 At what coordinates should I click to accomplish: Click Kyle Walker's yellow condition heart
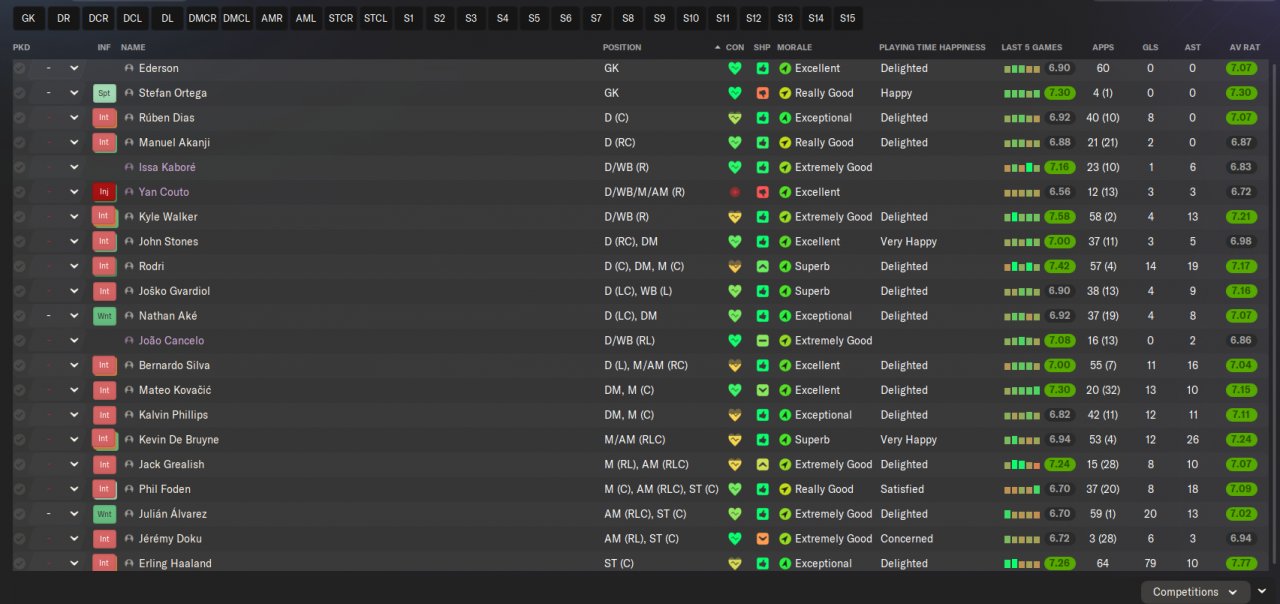coord(735,217)
